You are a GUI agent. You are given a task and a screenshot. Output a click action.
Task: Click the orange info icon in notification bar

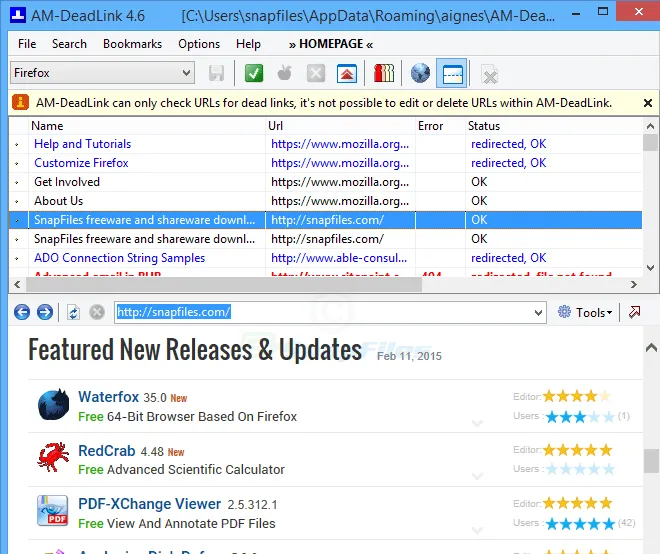[x=20, y=102]
